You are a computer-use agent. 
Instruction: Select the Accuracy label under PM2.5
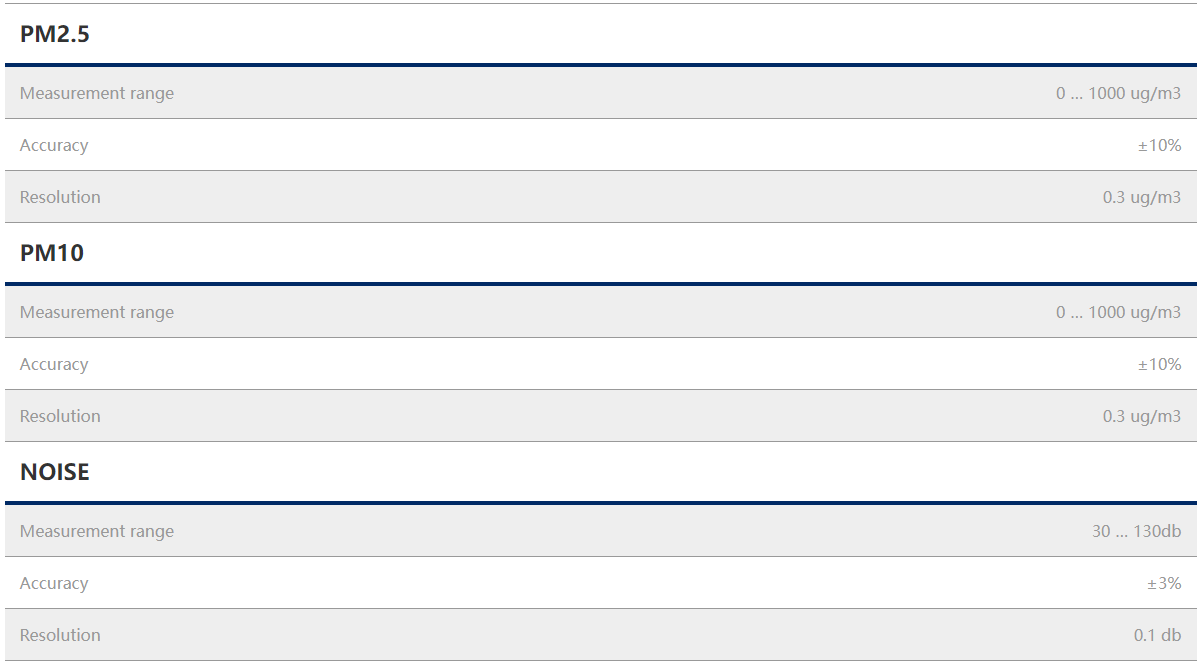[54, 145]
